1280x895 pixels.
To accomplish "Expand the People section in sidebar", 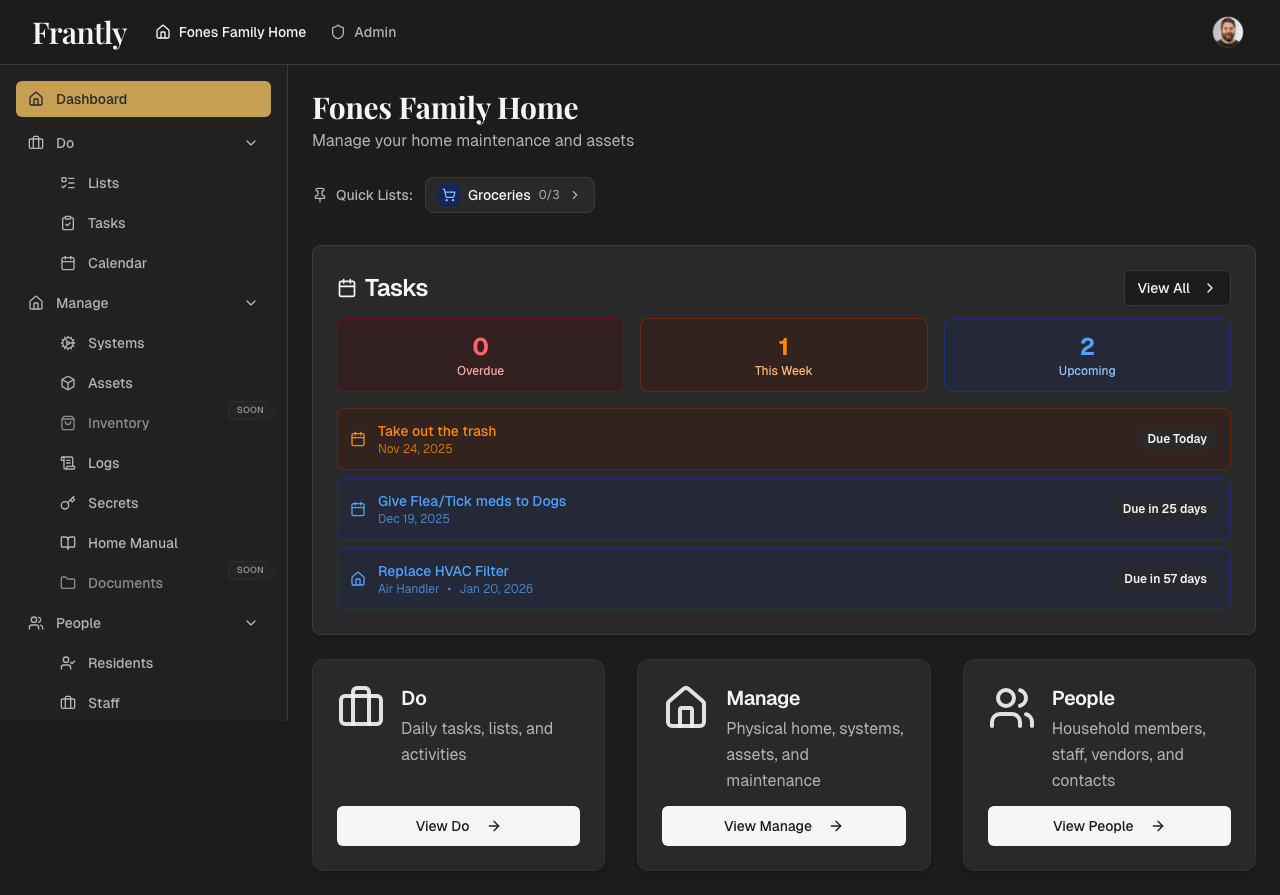I will (251, 623).
